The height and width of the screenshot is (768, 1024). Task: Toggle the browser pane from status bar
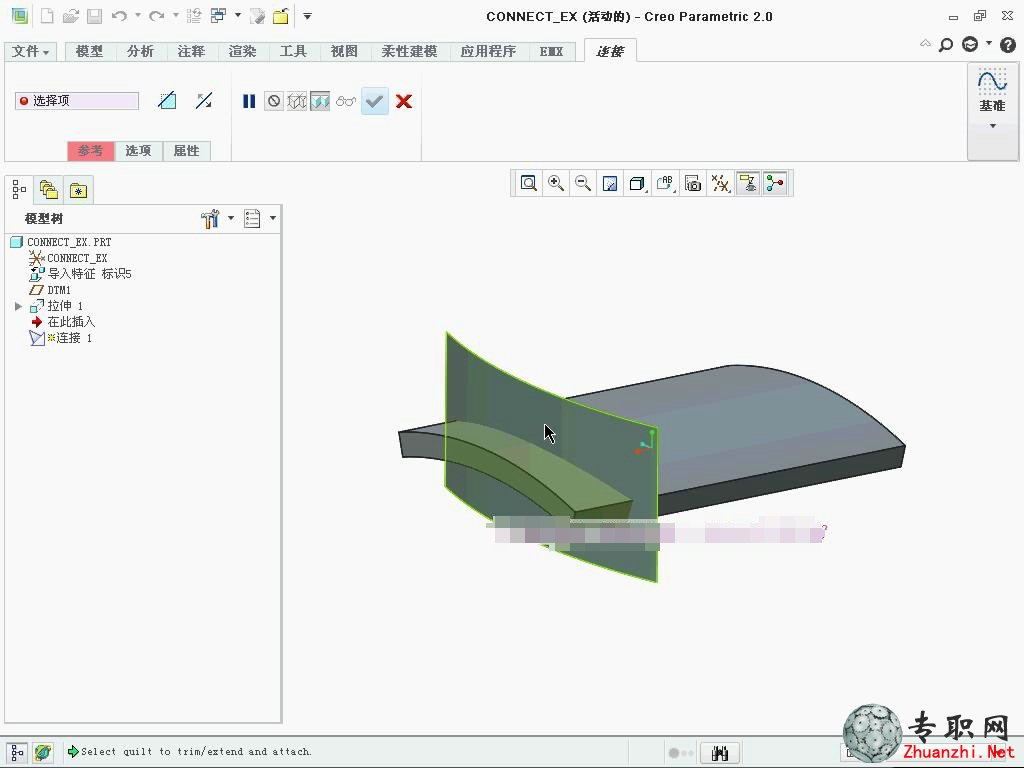pyautogui.click(x=43, y=752)
